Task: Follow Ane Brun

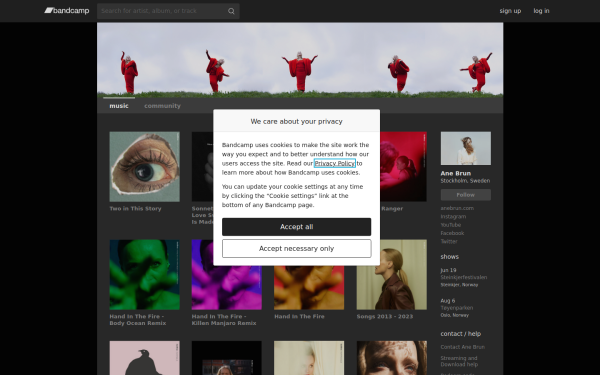Action: coord(466,195)
